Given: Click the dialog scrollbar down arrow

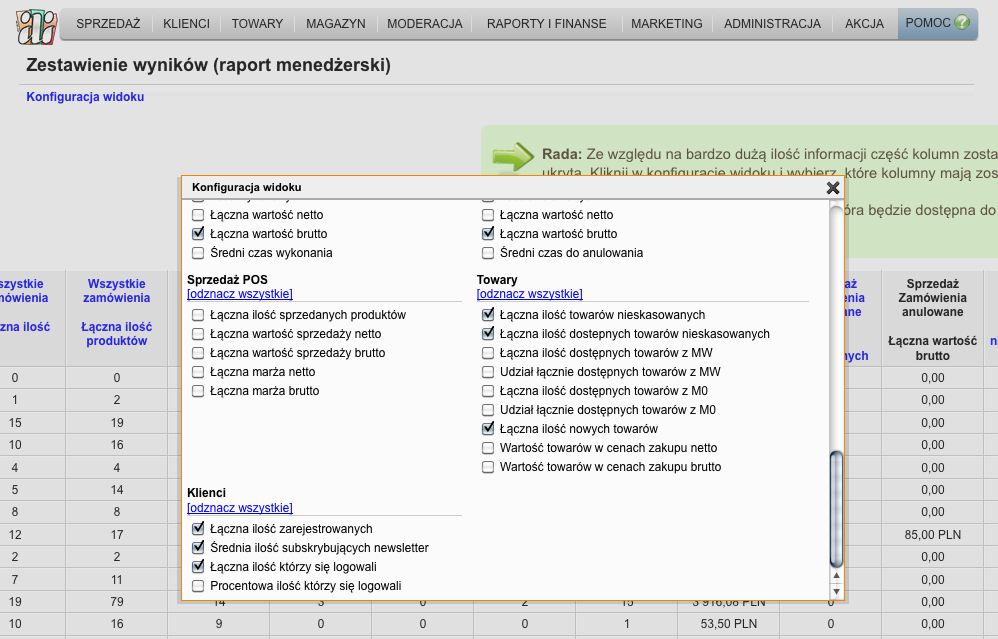Looking at the screenshot, I should (x=836, y=591).
